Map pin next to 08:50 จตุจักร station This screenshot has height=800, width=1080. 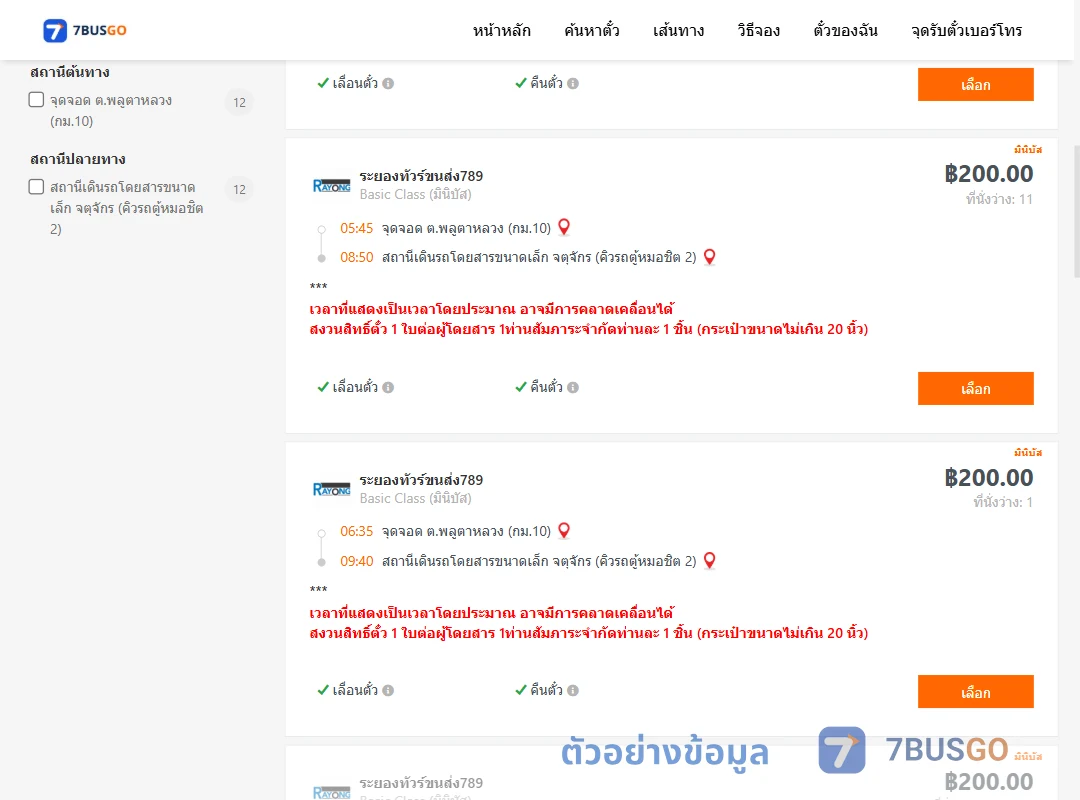click(709, 257)
